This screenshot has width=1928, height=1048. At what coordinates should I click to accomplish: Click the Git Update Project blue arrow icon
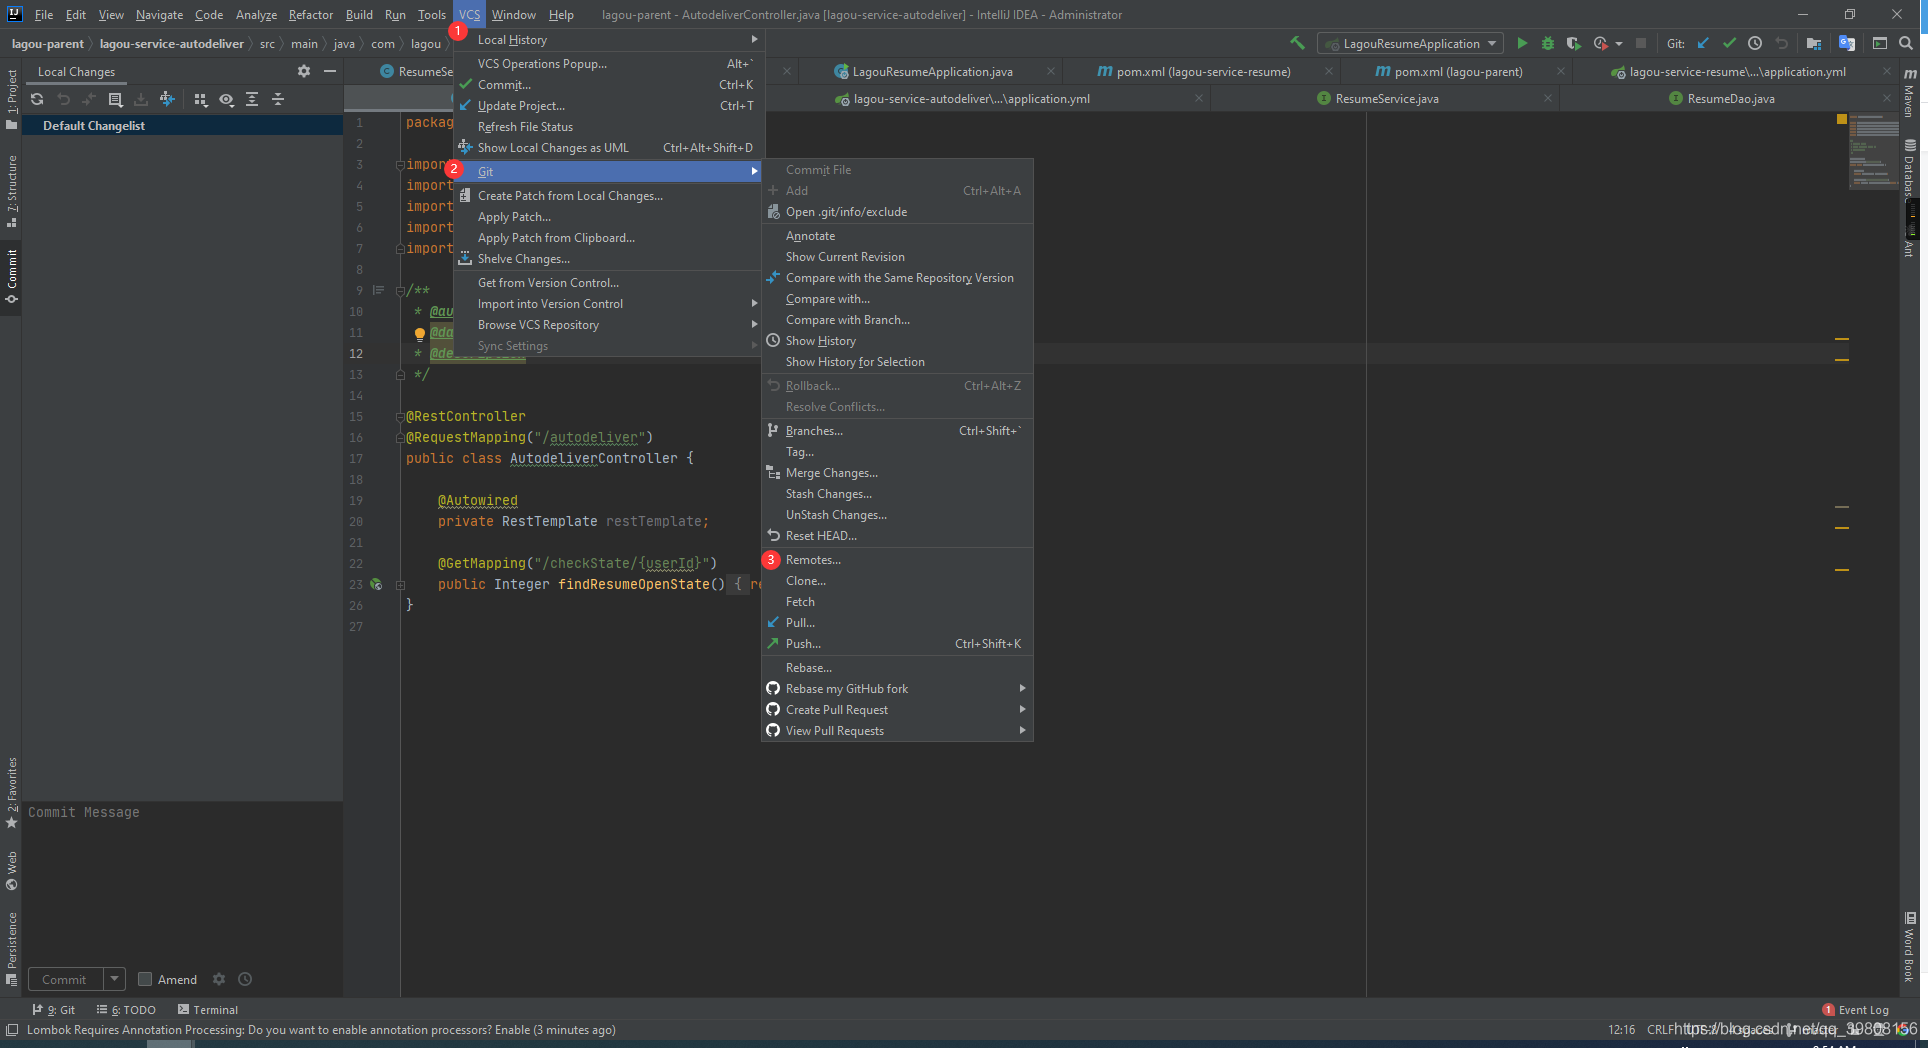pyautogui.click(x=1703, y=43)
